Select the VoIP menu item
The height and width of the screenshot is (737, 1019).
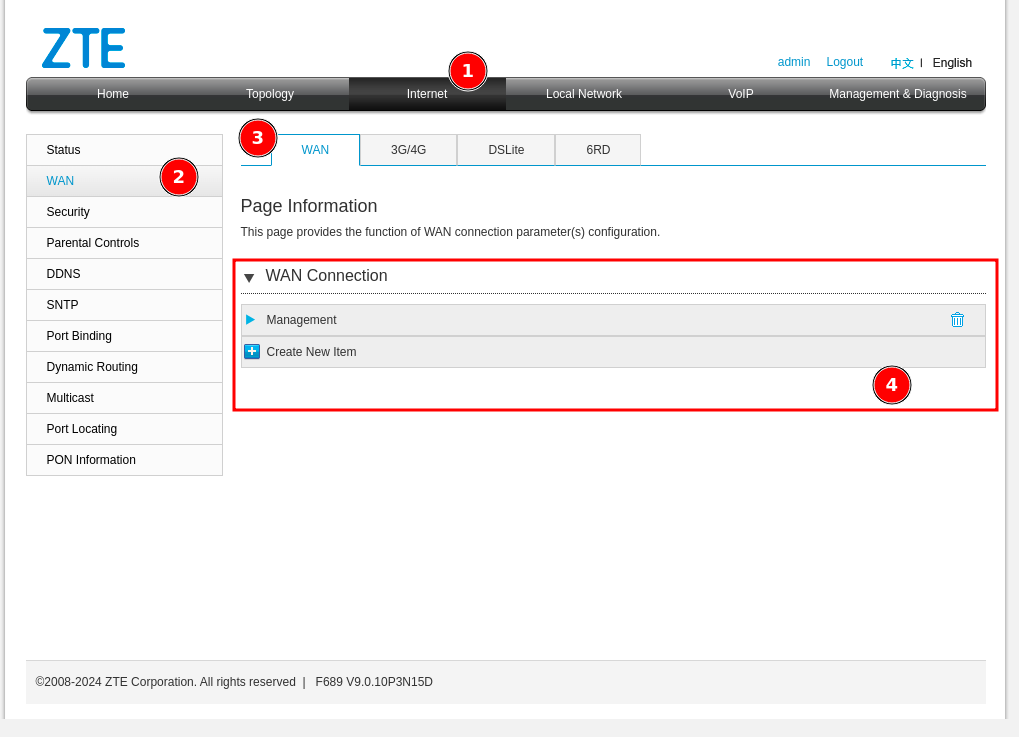click(740, 94)
